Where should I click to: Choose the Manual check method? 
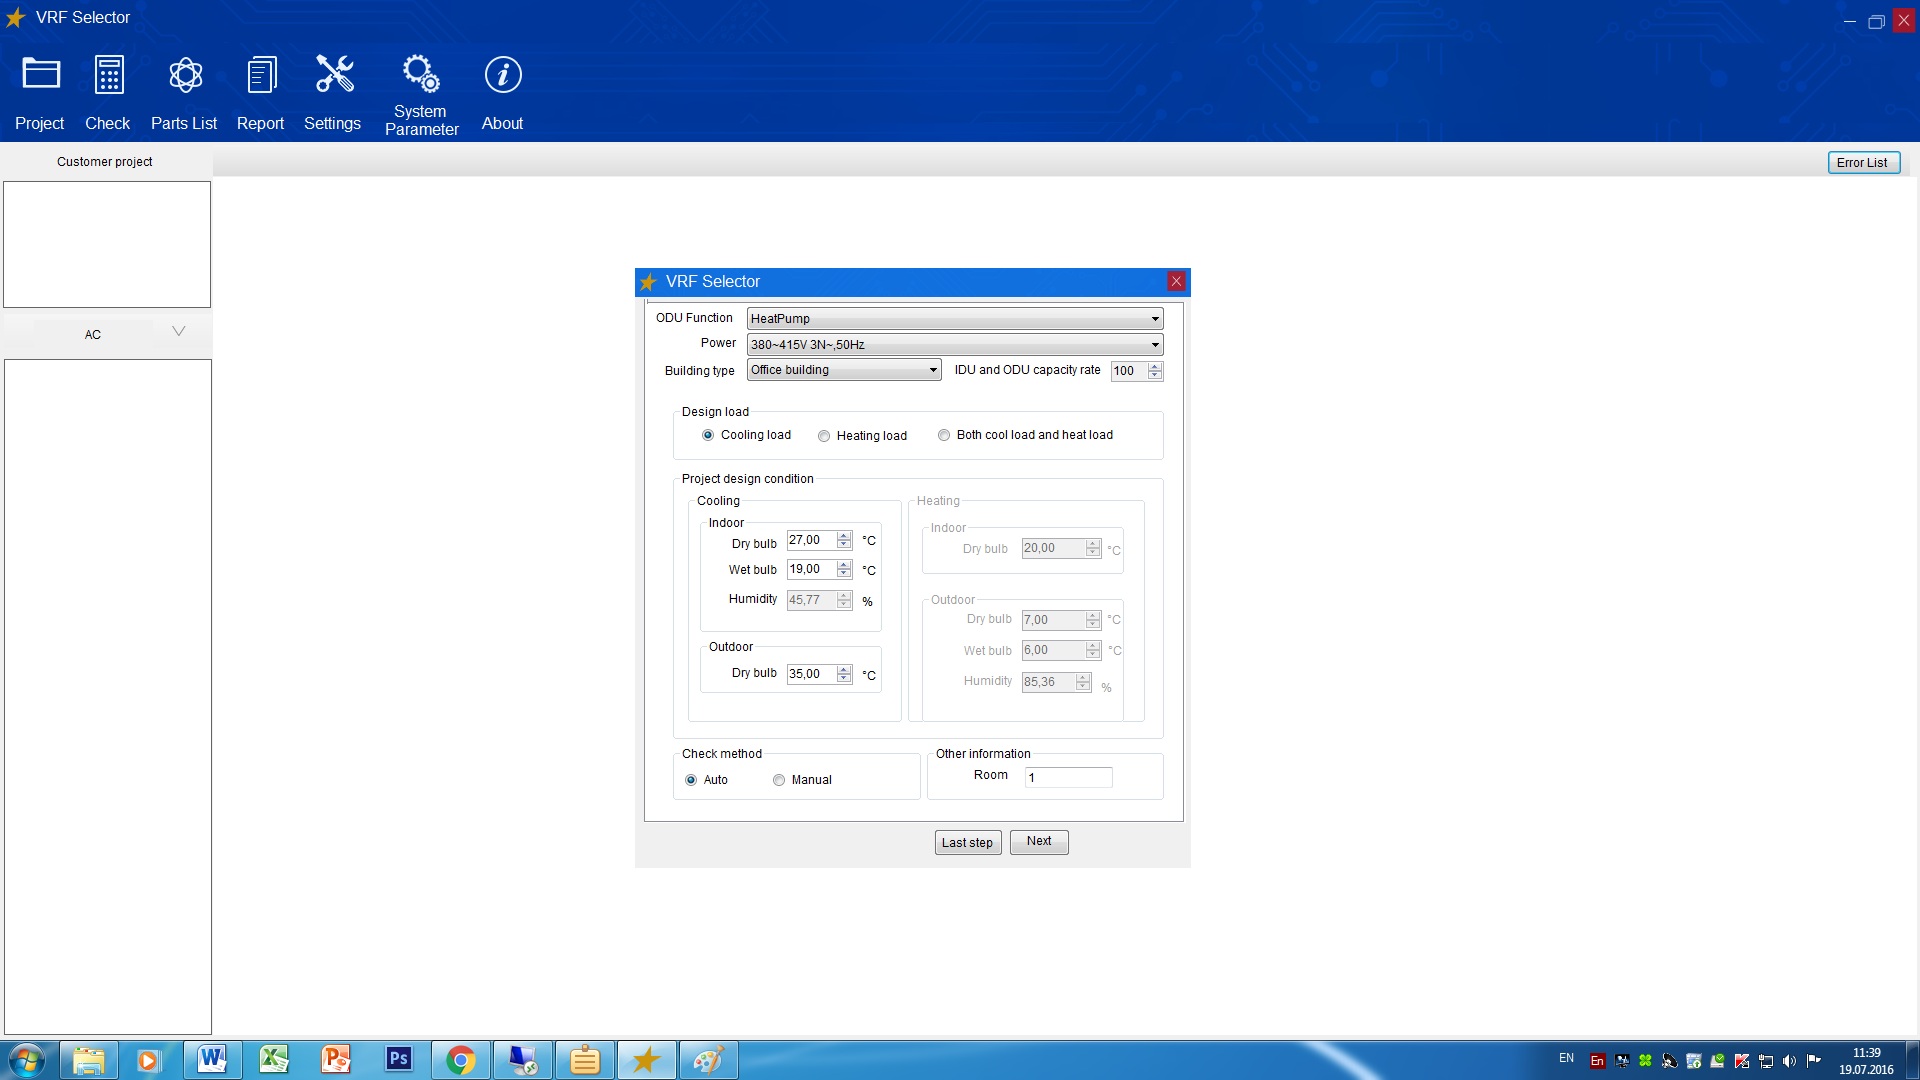click(779, 780)
